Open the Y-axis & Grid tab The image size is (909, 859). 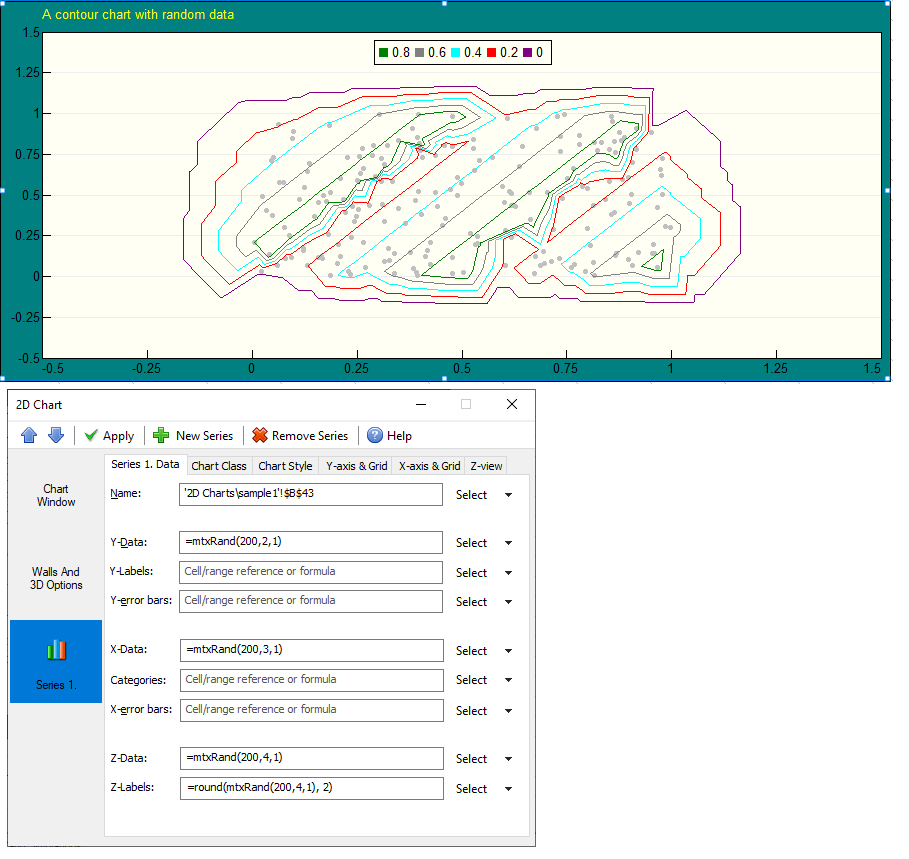coord(356,466)
